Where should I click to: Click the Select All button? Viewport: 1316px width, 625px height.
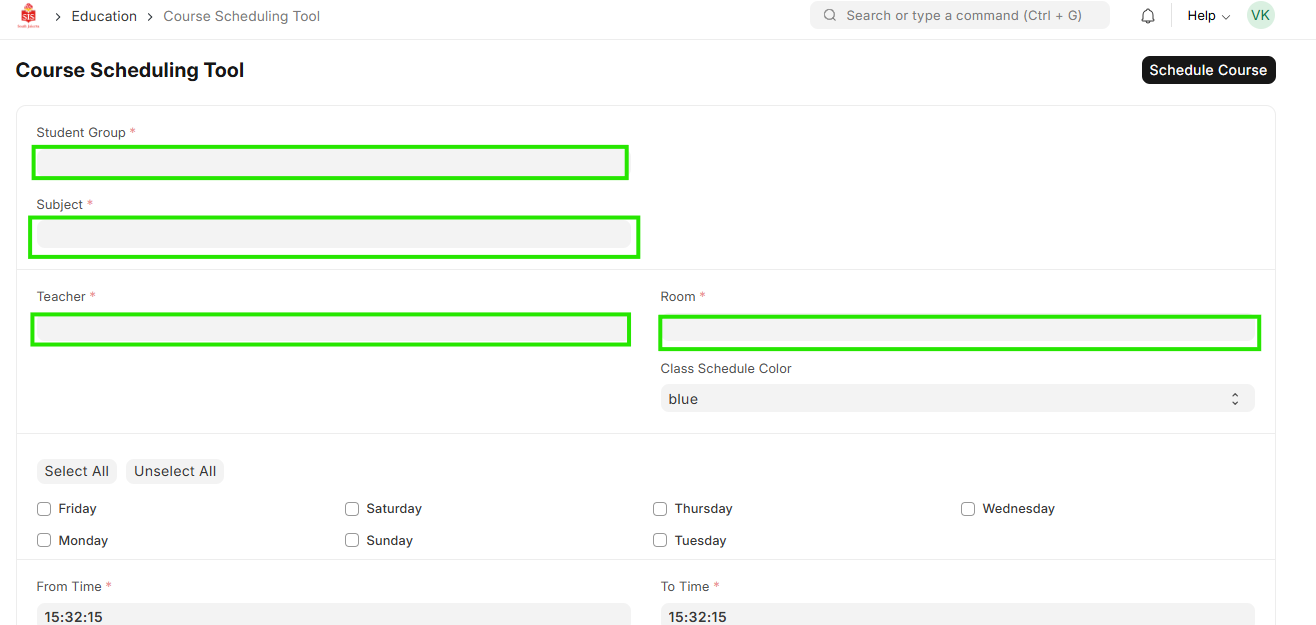point(77,472)
